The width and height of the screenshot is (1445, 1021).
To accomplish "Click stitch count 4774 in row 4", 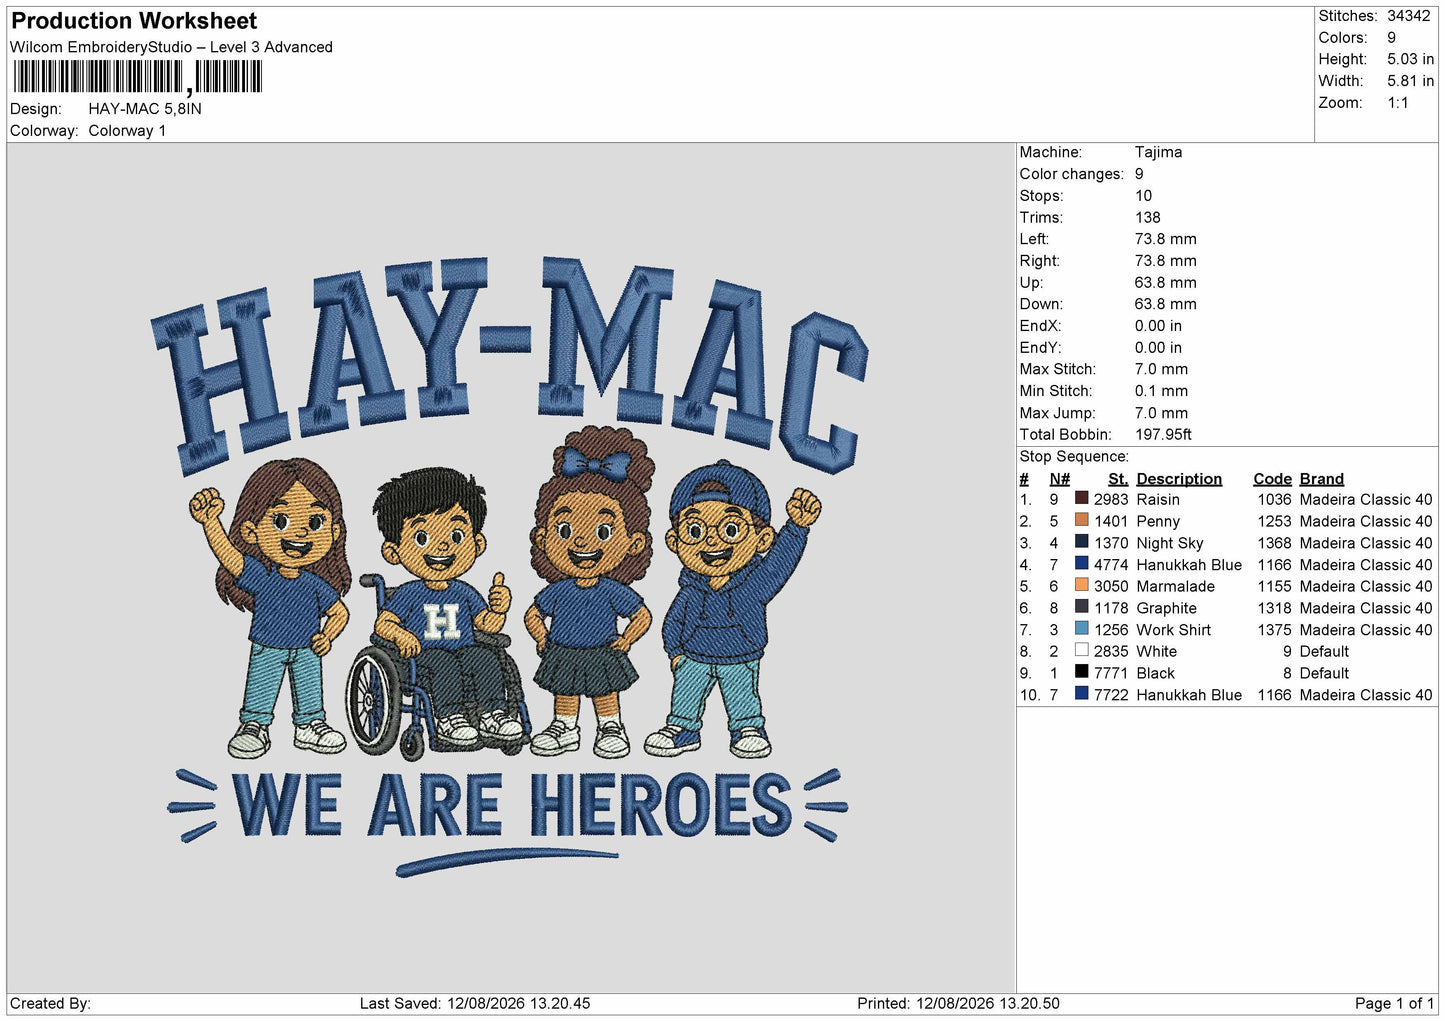I will 1111,565.
